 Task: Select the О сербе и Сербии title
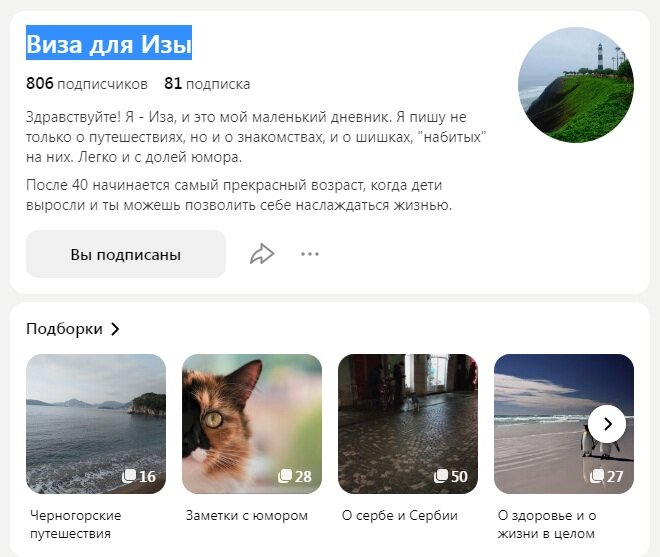pyautogui.click(x=399, y=516)
